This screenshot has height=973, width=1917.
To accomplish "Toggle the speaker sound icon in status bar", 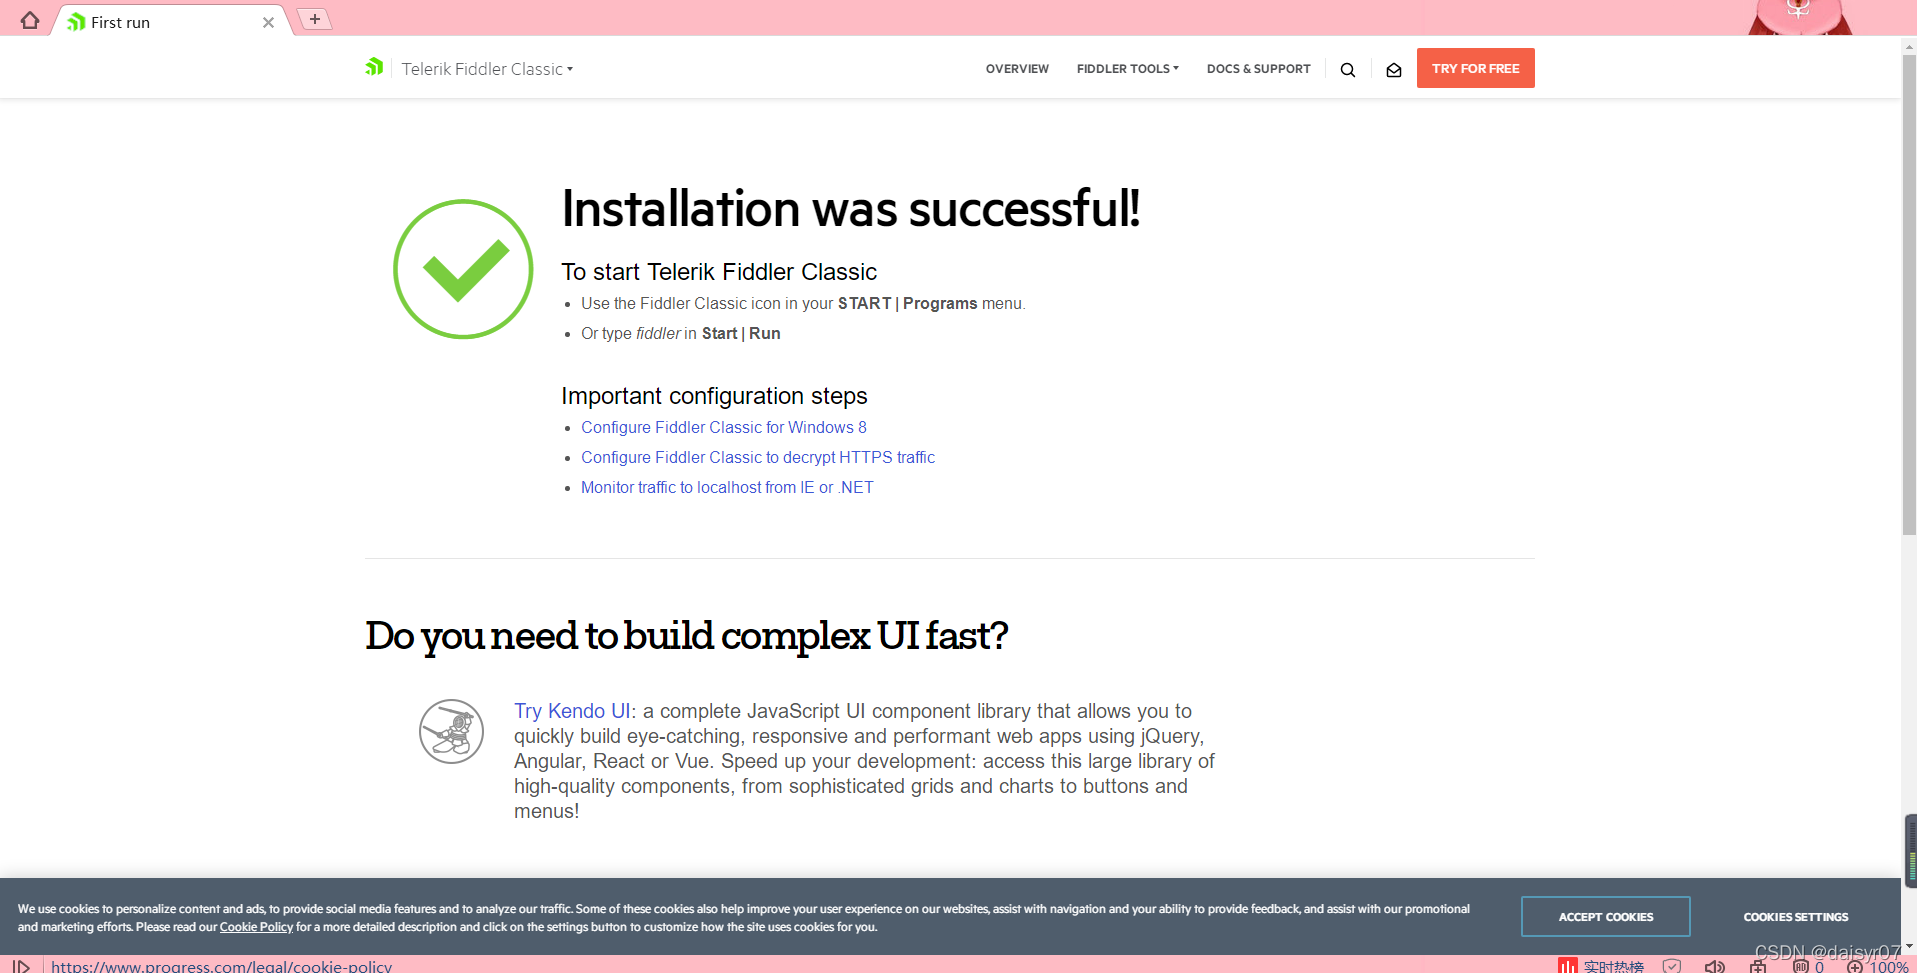I will pos(1714,966).
